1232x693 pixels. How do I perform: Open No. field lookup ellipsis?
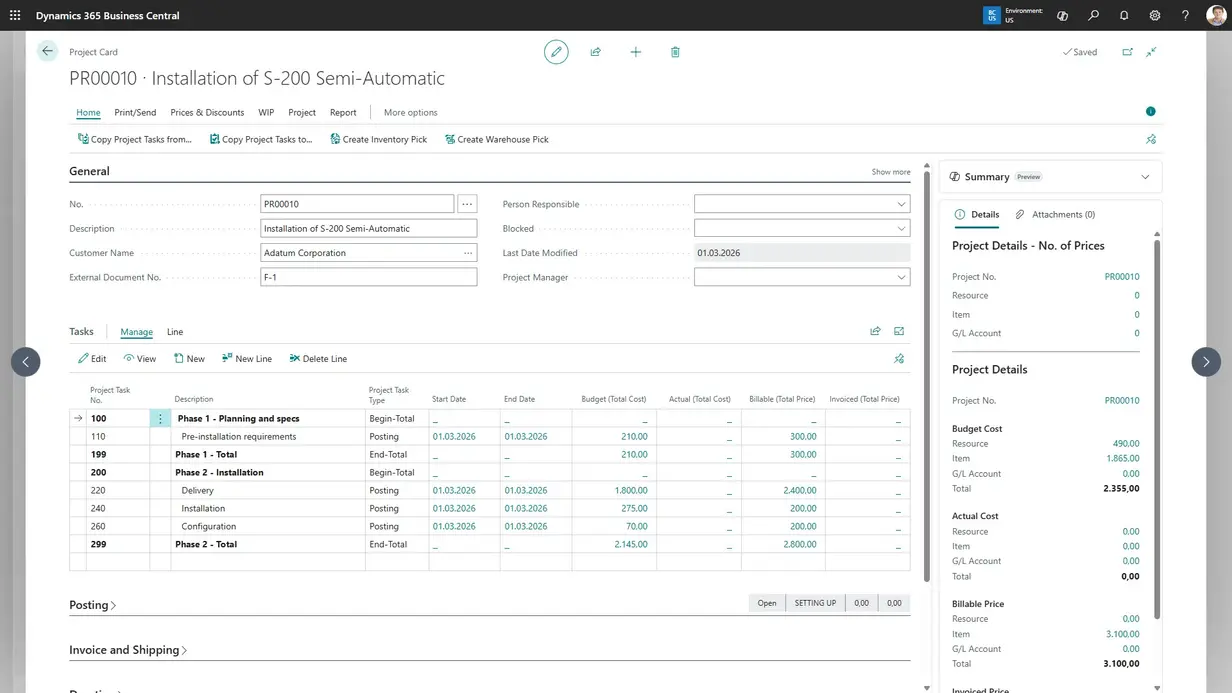(467, 204)
